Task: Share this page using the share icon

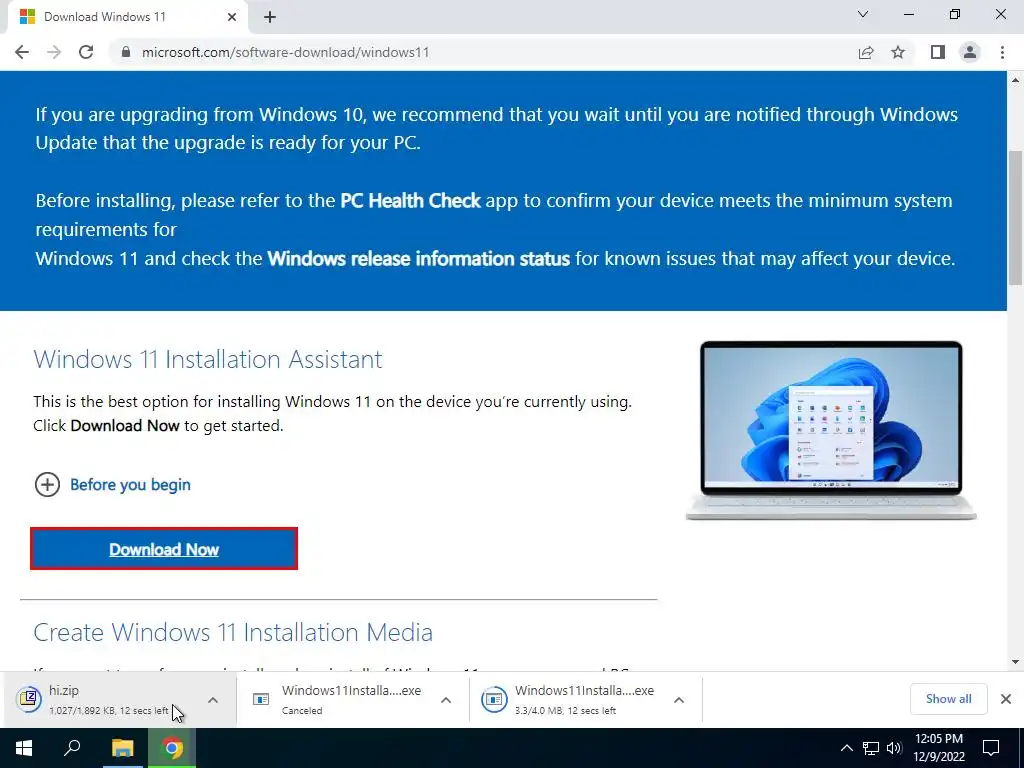Action: (866, 52)
